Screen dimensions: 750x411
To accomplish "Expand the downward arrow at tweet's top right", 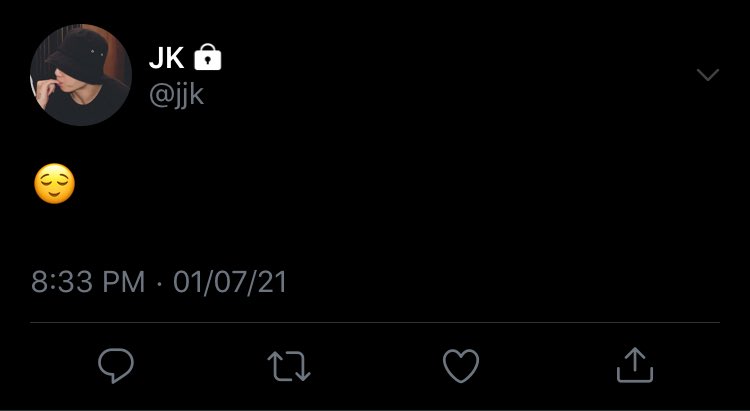I will [708, 75].
